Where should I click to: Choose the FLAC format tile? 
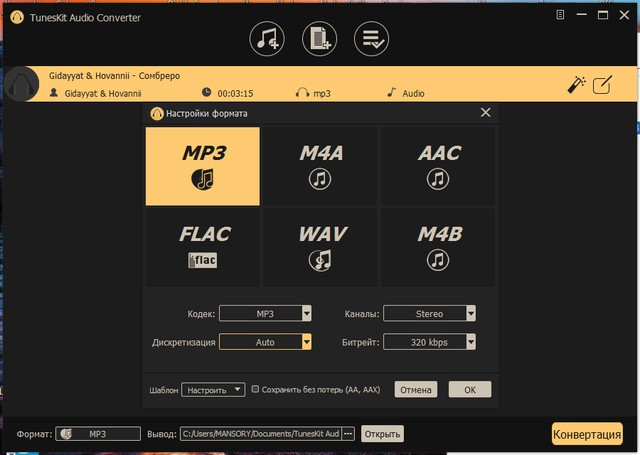[x=203, y=246]
